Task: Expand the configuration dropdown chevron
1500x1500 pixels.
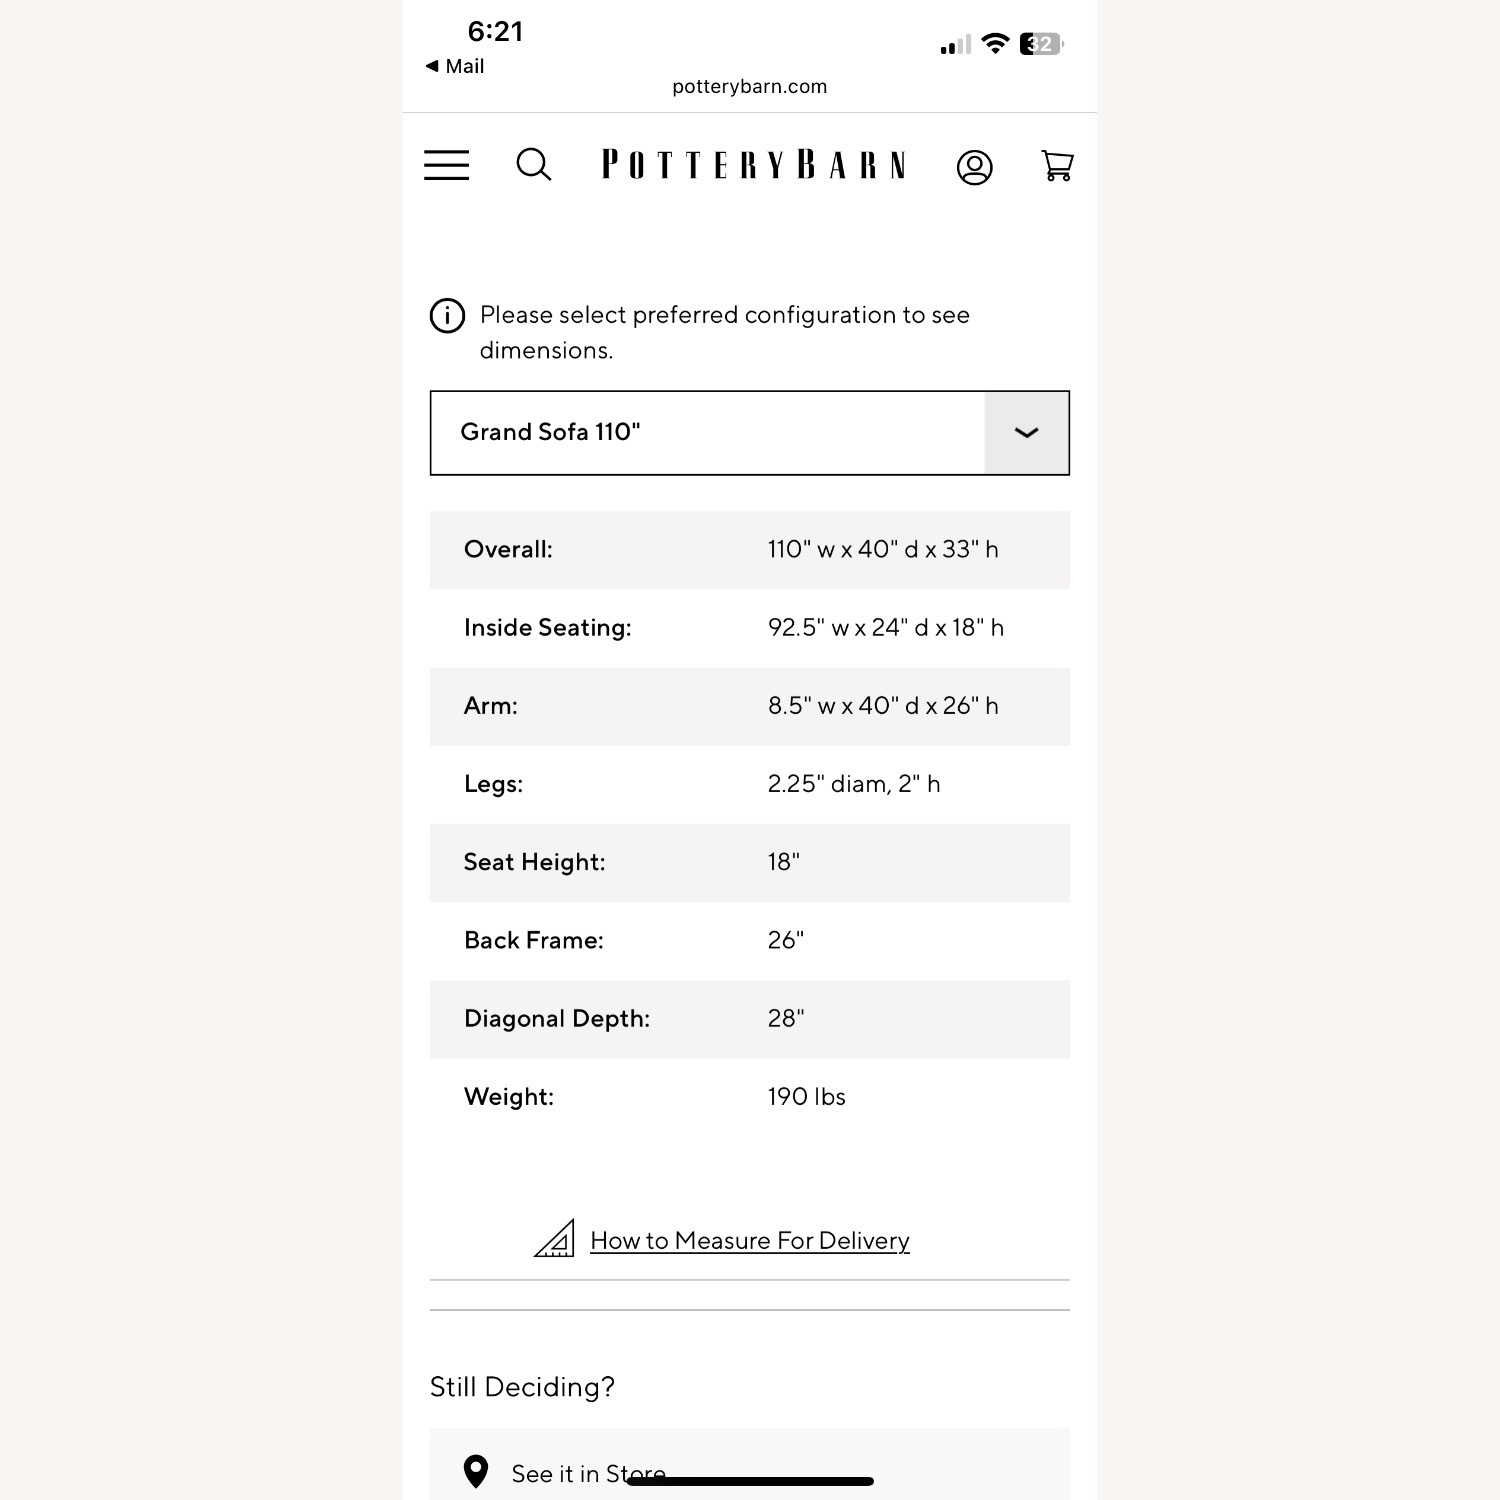Action: coord(1026,433)
